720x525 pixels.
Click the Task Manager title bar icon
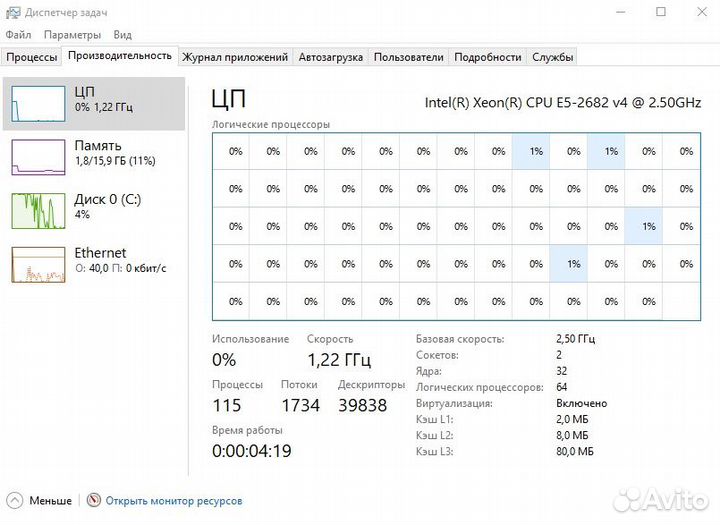[x=13, y=12]
